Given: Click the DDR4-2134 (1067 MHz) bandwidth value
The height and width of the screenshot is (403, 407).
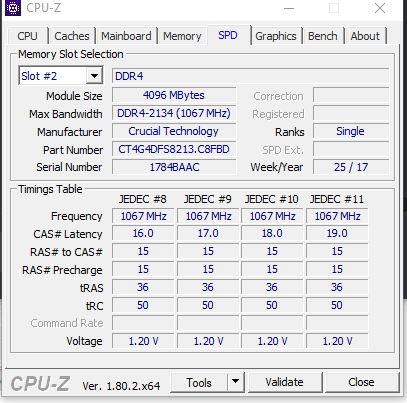Looking at the screenshot, I should pyautogui.click(x=174, y=113).
